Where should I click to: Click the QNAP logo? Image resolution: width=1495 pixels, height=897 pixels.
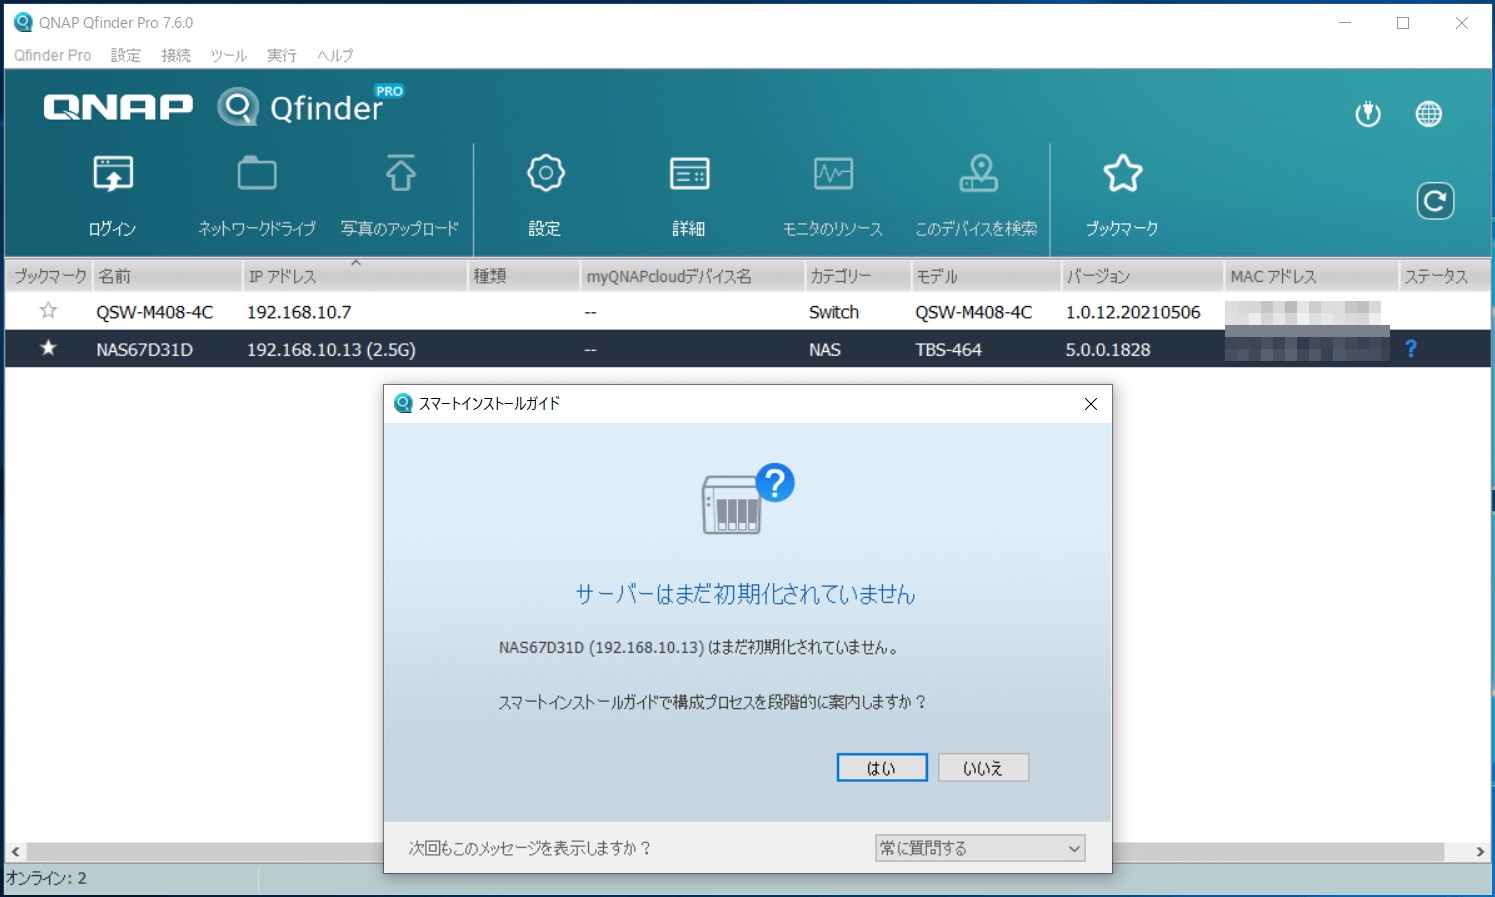(x=118, y=107)
